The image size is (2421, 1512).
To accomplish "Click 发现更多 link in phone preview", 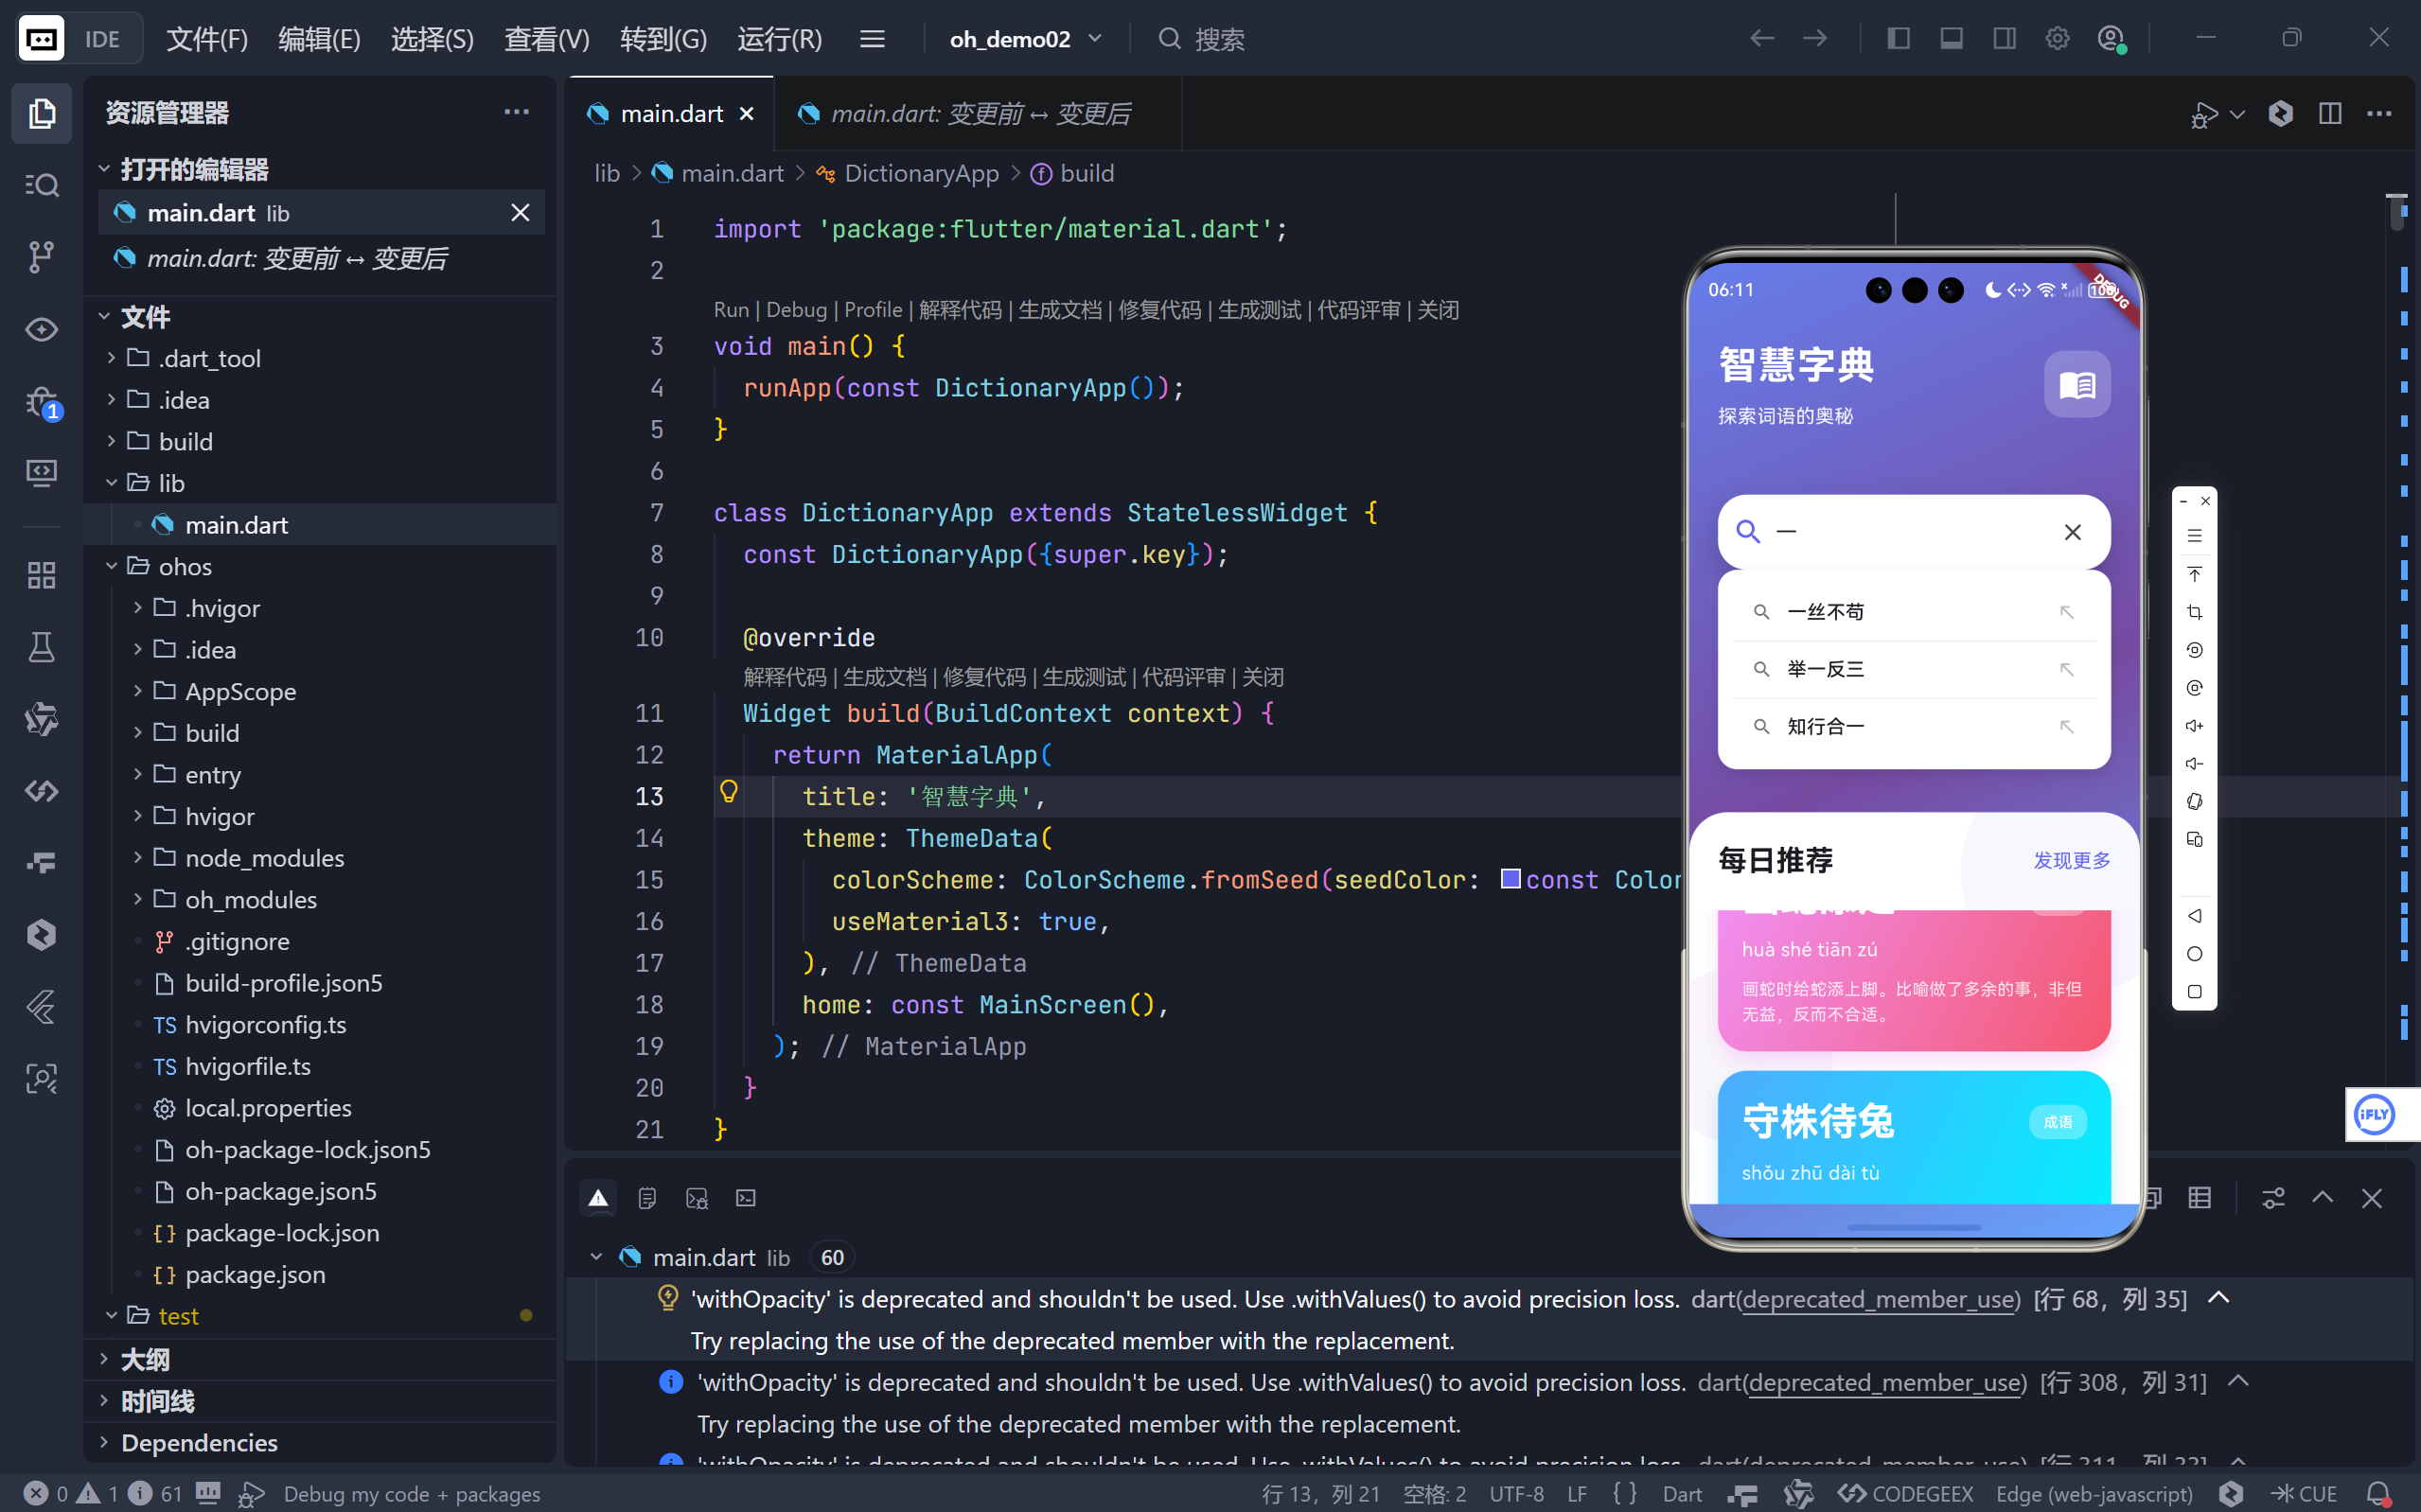I will 2071,860.
